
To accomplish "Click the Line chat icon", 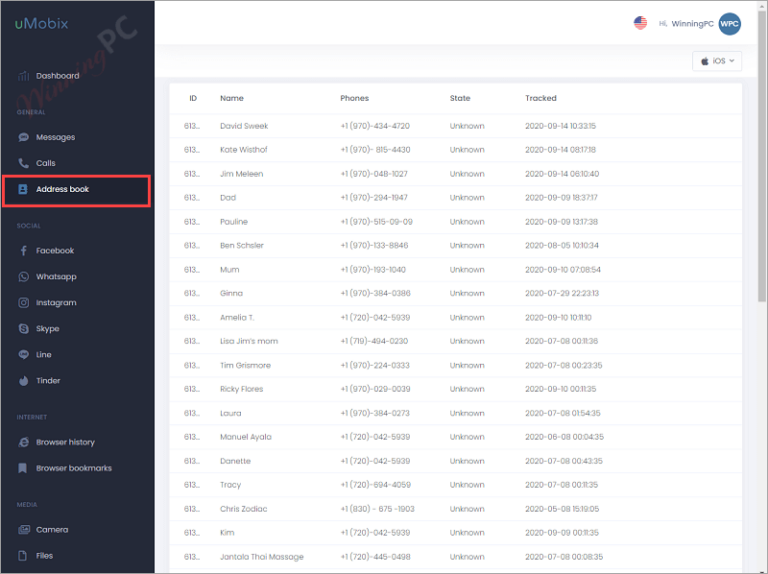I will pyautogui.click(x=24, y=355).
